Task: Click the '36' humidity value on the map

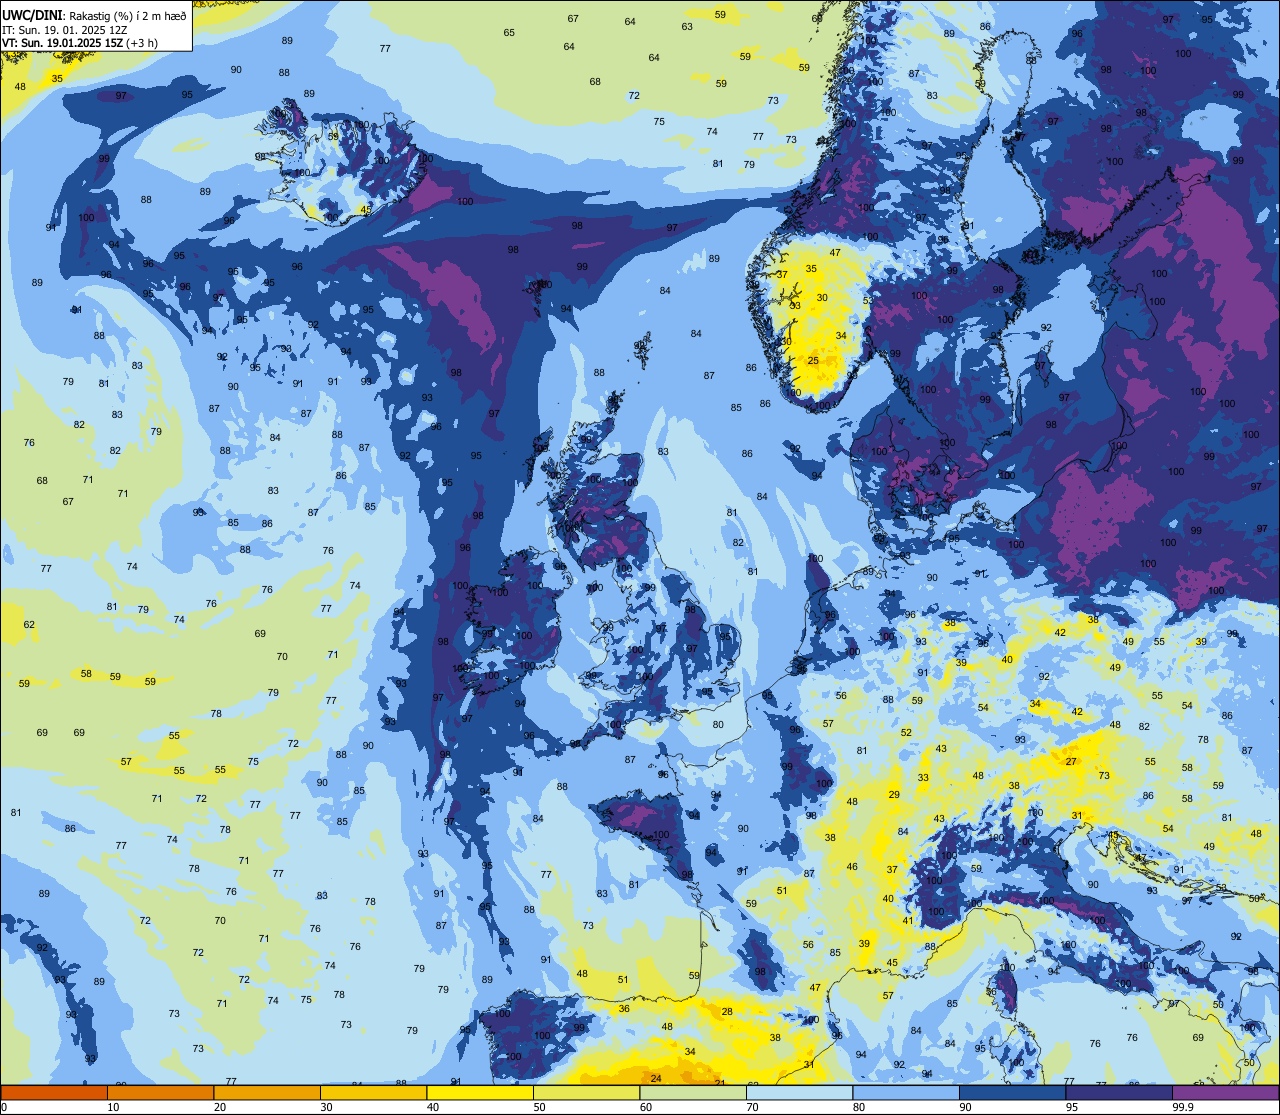Action: 624,1009
